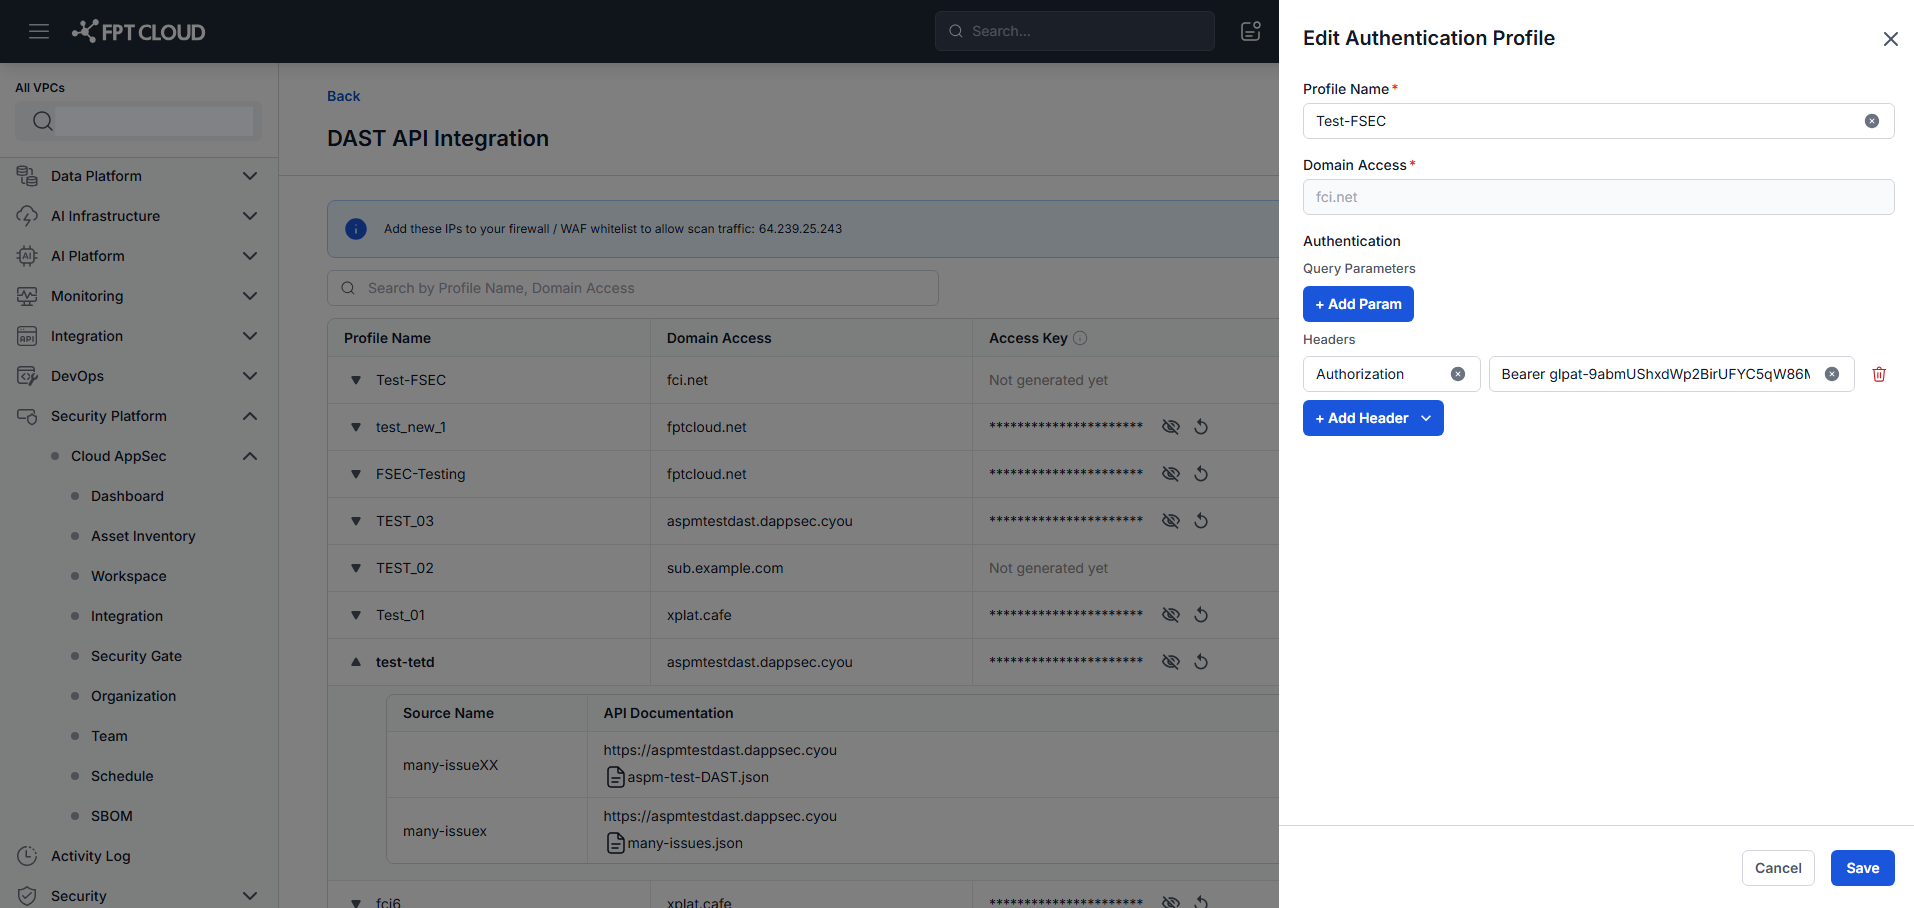Expand the test_new_1 profile row
The width and height of the screenshot is (1914, 908).
click(356, 427)
